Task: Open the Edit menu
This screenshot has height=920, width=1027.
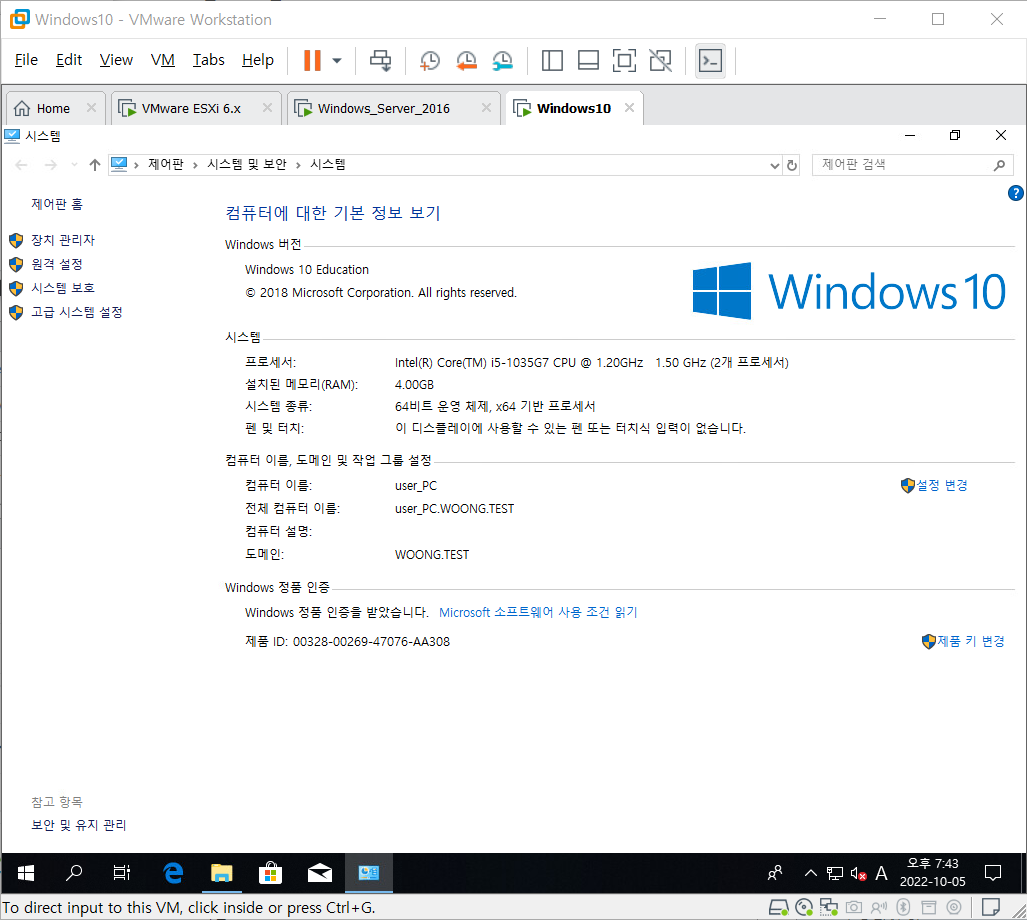Action: click(69, 60)
